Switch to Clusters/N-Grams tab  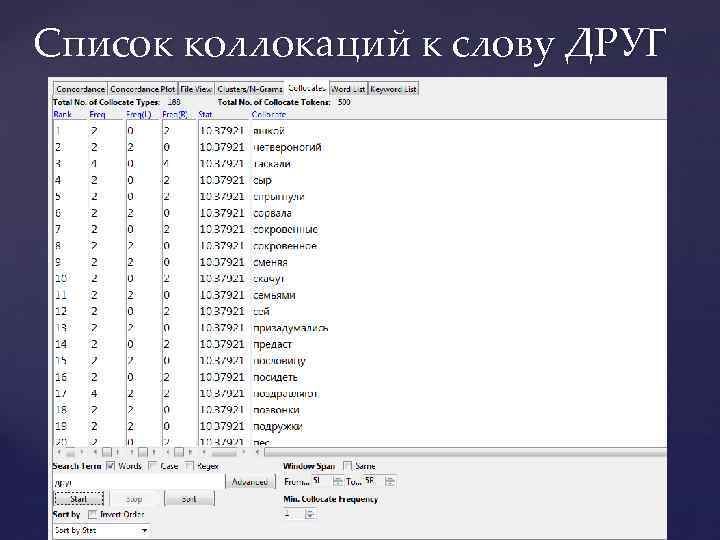pos(250,89)
